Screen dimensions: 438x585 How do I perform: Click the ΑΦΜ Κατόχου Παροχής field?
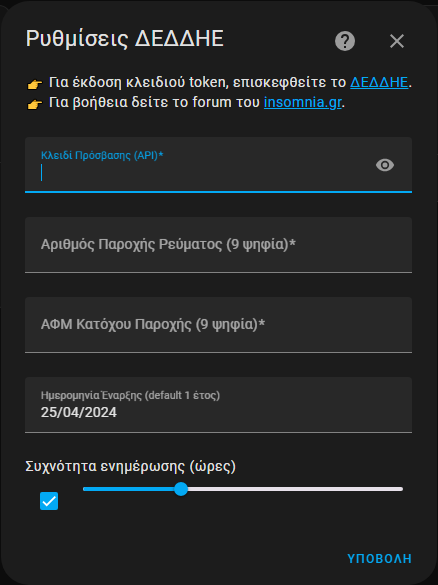point(218,325)
